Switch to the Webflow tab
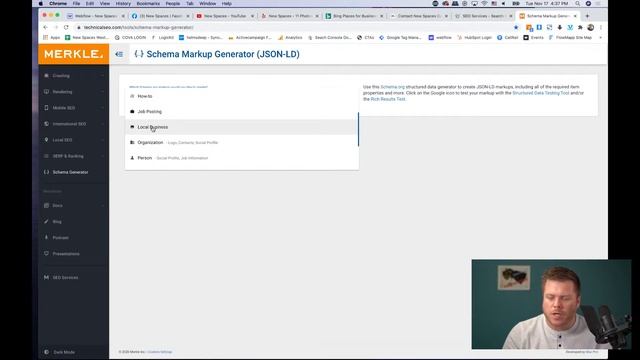 point(96,16)
